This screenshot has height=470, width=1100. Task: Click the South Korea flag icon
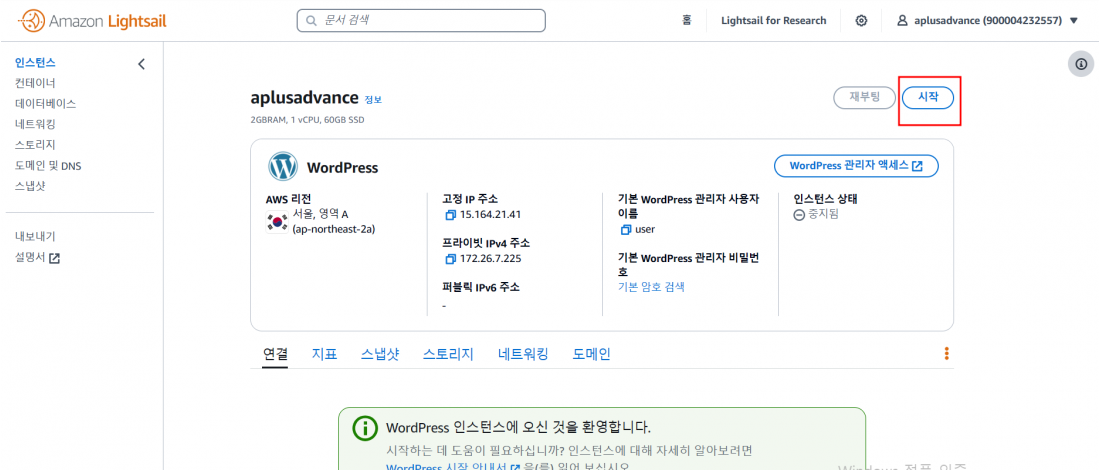[x=278, y=222]
